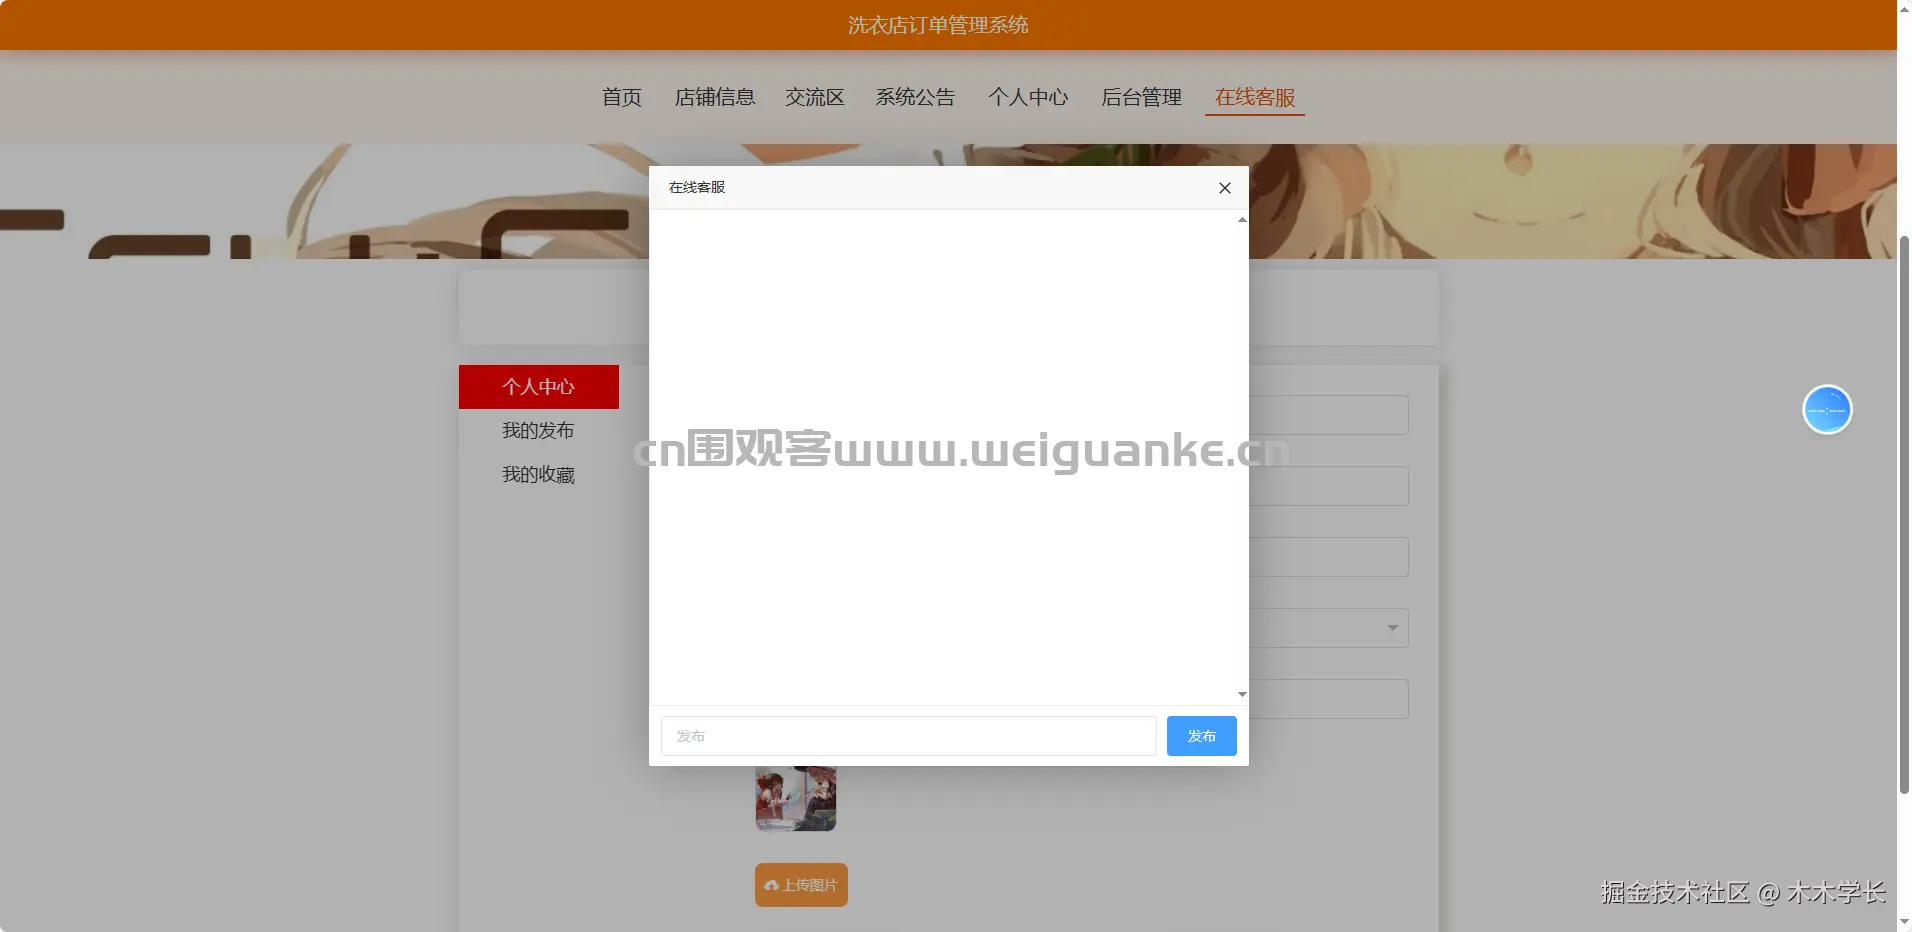
Task: Expand the form's select dropdown arrow
Action: [x=1391, y=628]
